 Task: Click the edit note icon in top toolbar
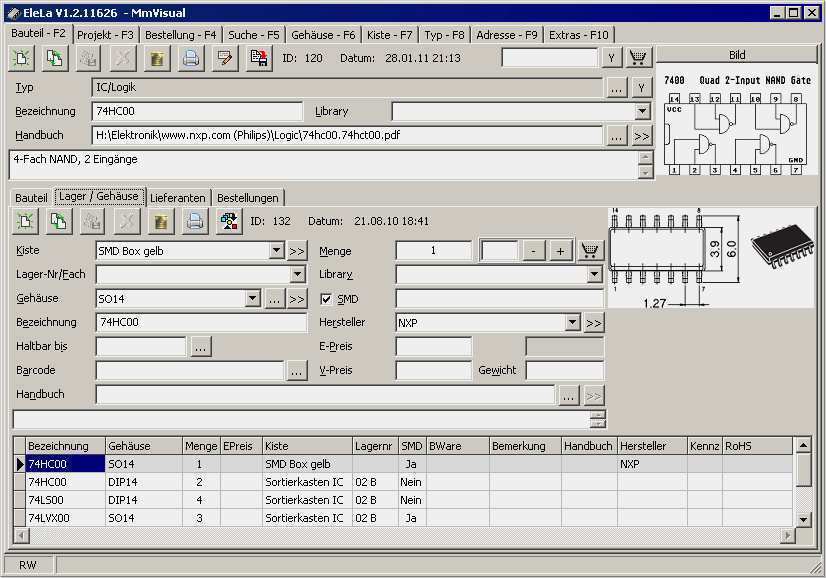(224, 58)
